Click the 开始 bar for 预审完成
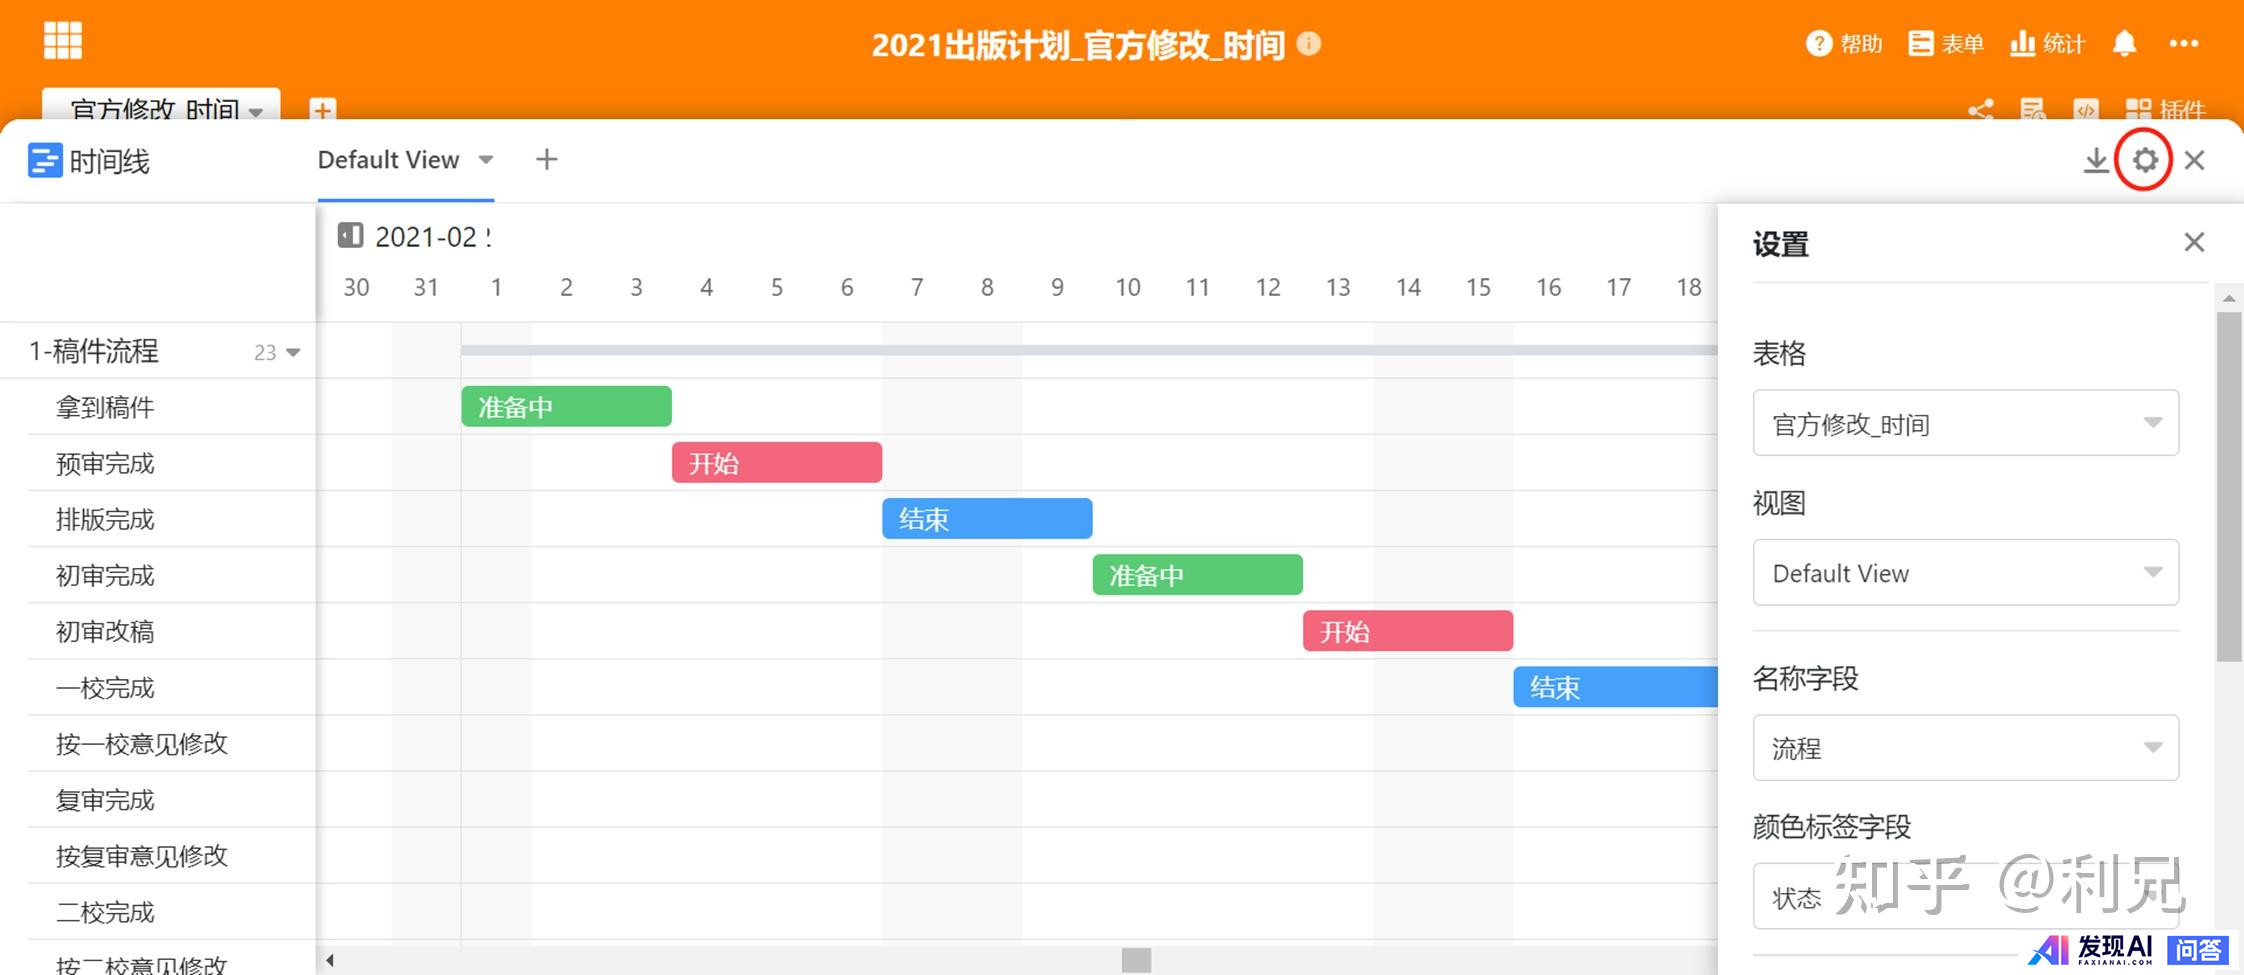 point(777,463)
